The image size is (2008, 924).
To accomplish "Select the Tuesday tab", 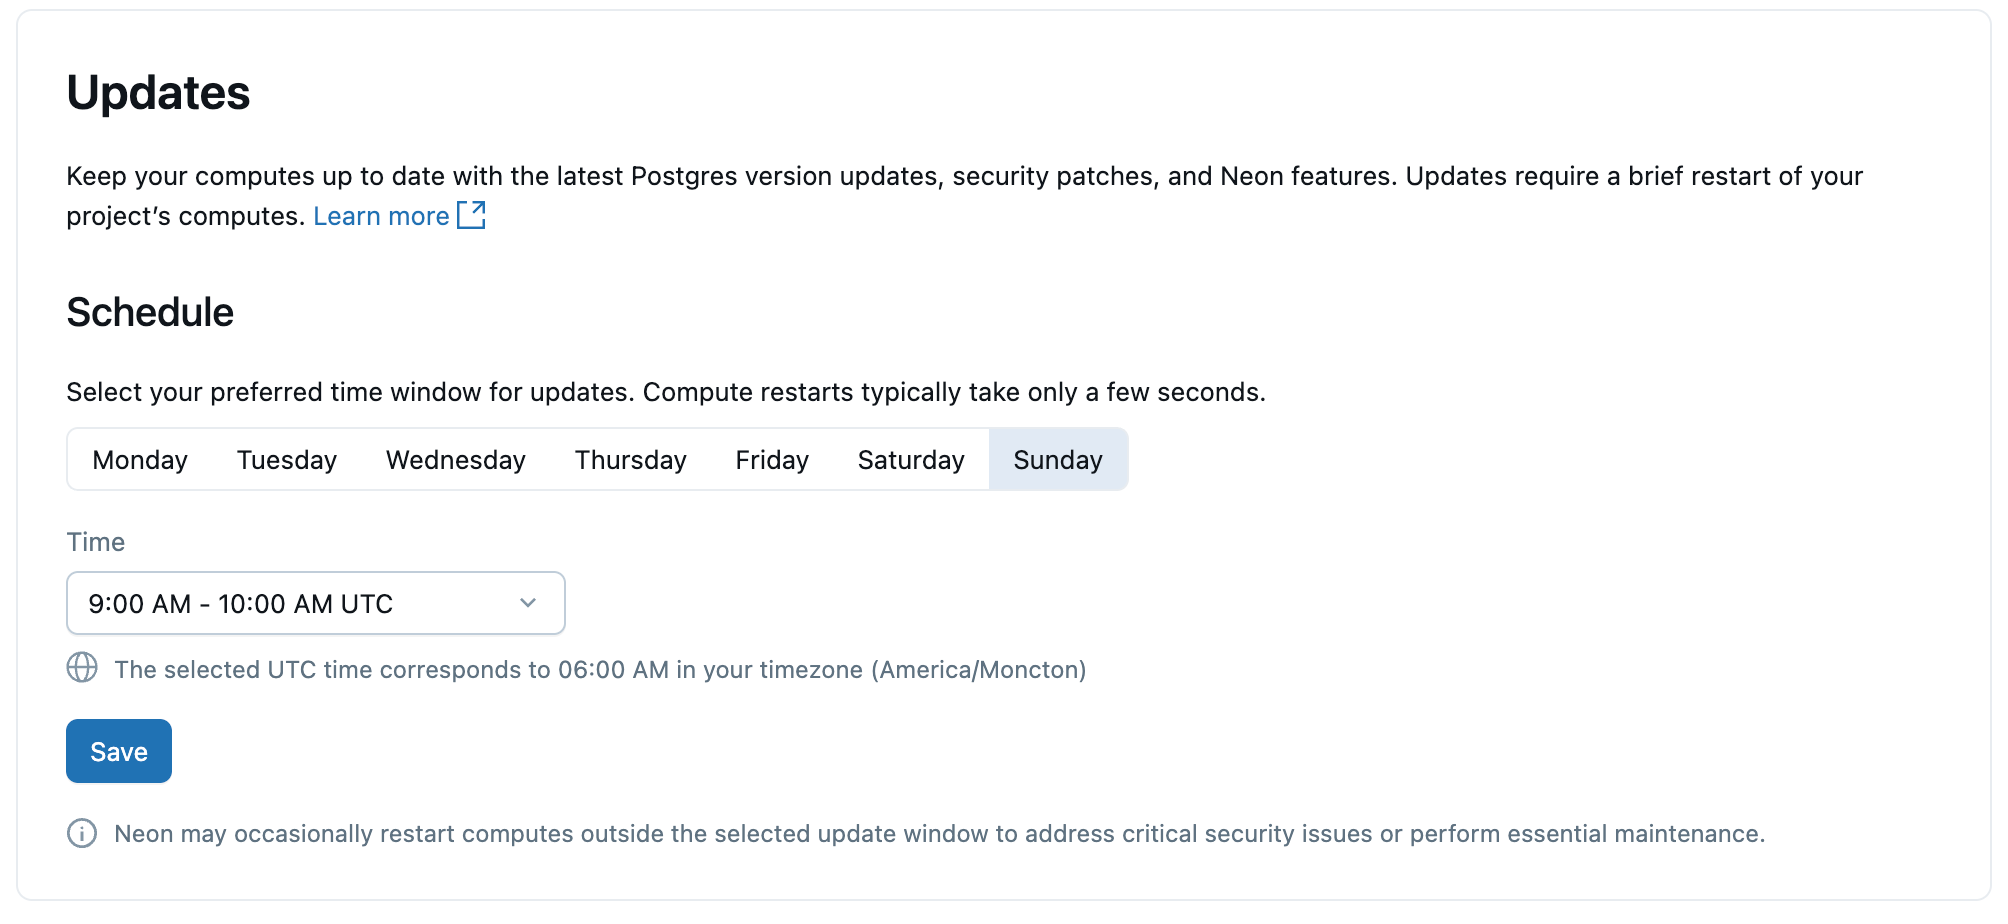I will pyautogui.click(x=286, y=459).
